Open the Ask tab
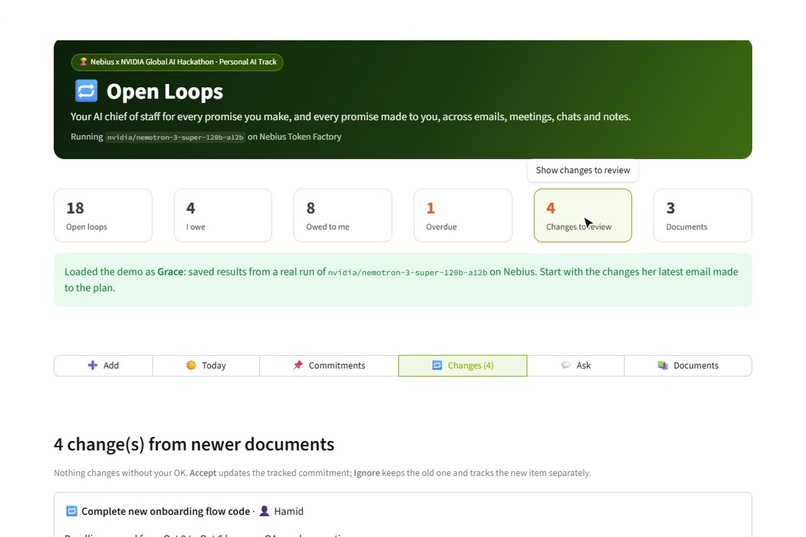 pos(576,366)
